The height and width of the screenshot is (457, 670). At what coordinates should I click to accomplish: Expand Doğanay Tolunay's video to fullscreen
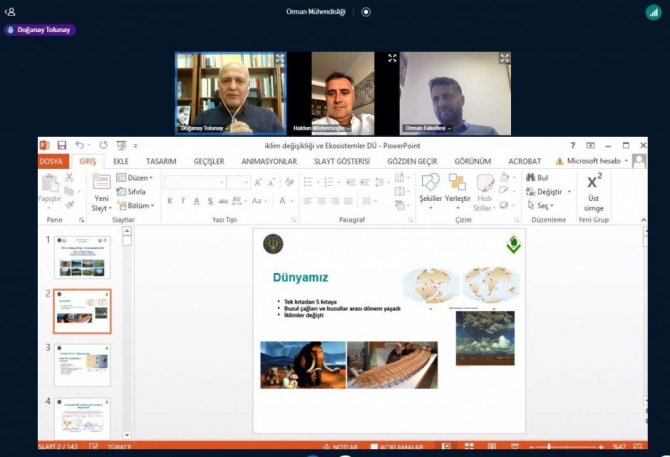click(x=279, y=60)
